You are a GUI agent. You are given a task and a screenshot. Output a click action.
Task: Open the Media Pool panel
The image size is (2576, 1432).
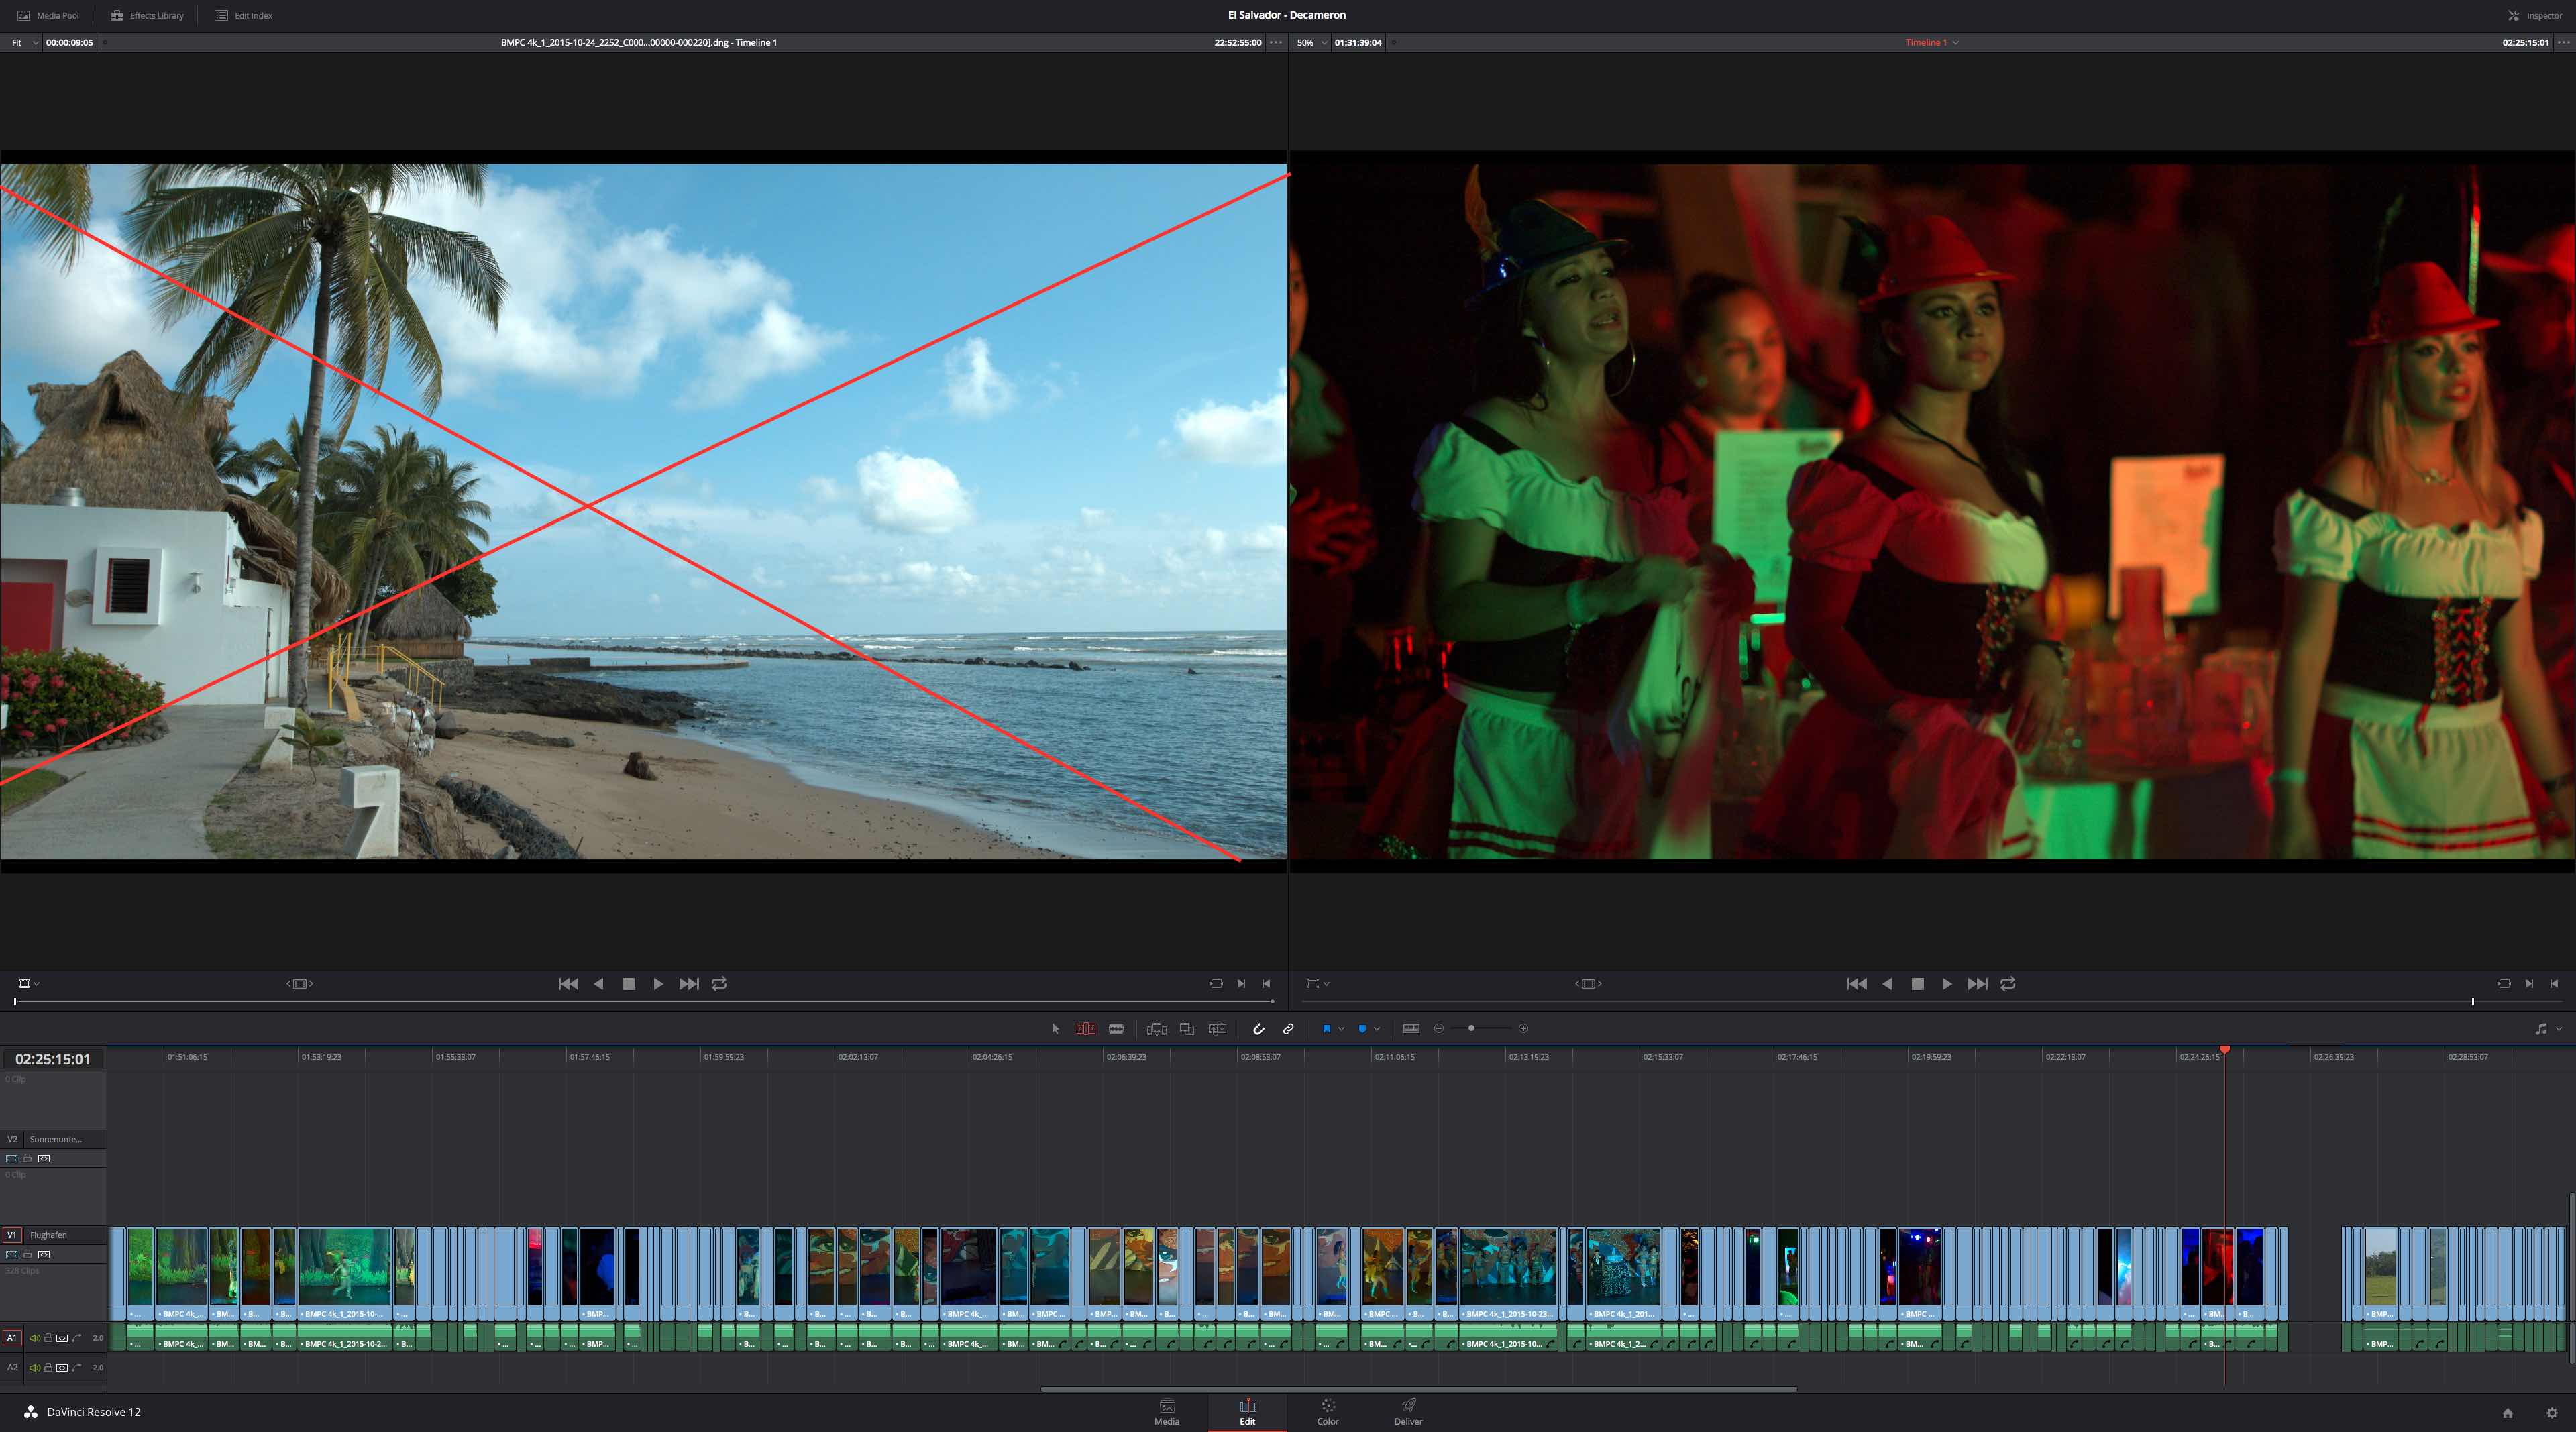tap(48, 15)
